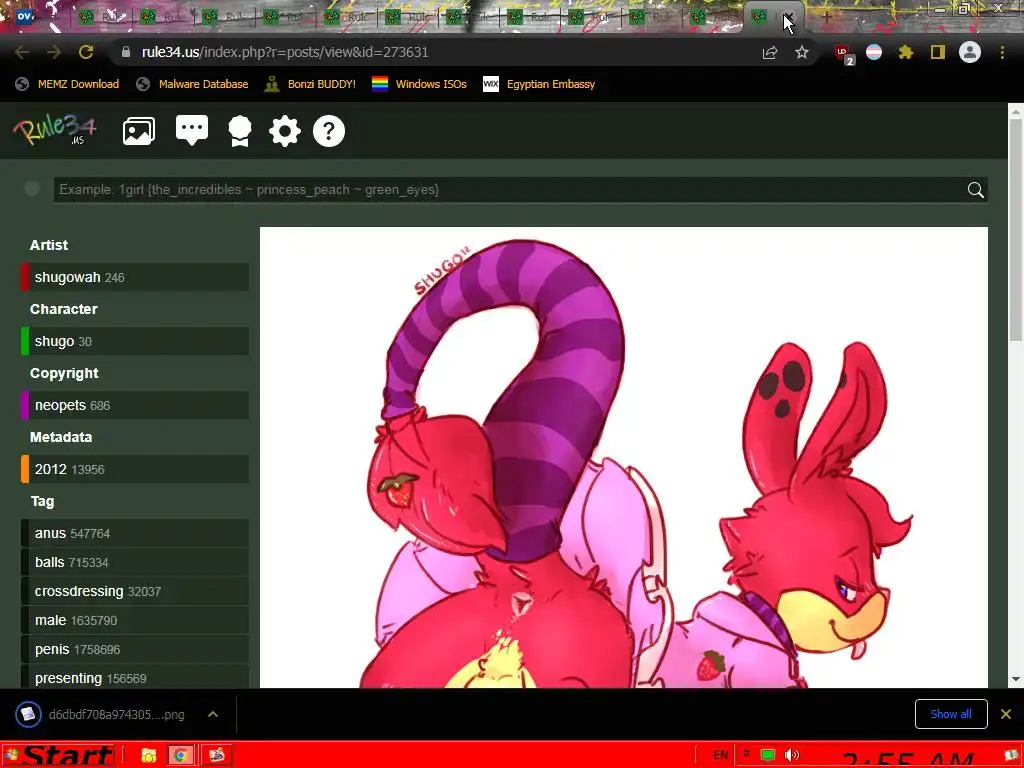Click the green swatch beside shugo
The image size is (1024, 768).
(25, 341)
